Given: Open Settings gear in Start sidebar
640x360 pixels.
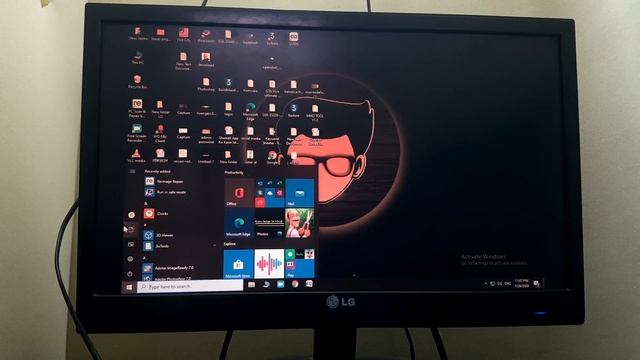Looking at the screenshot, I should tap(131, 259).
